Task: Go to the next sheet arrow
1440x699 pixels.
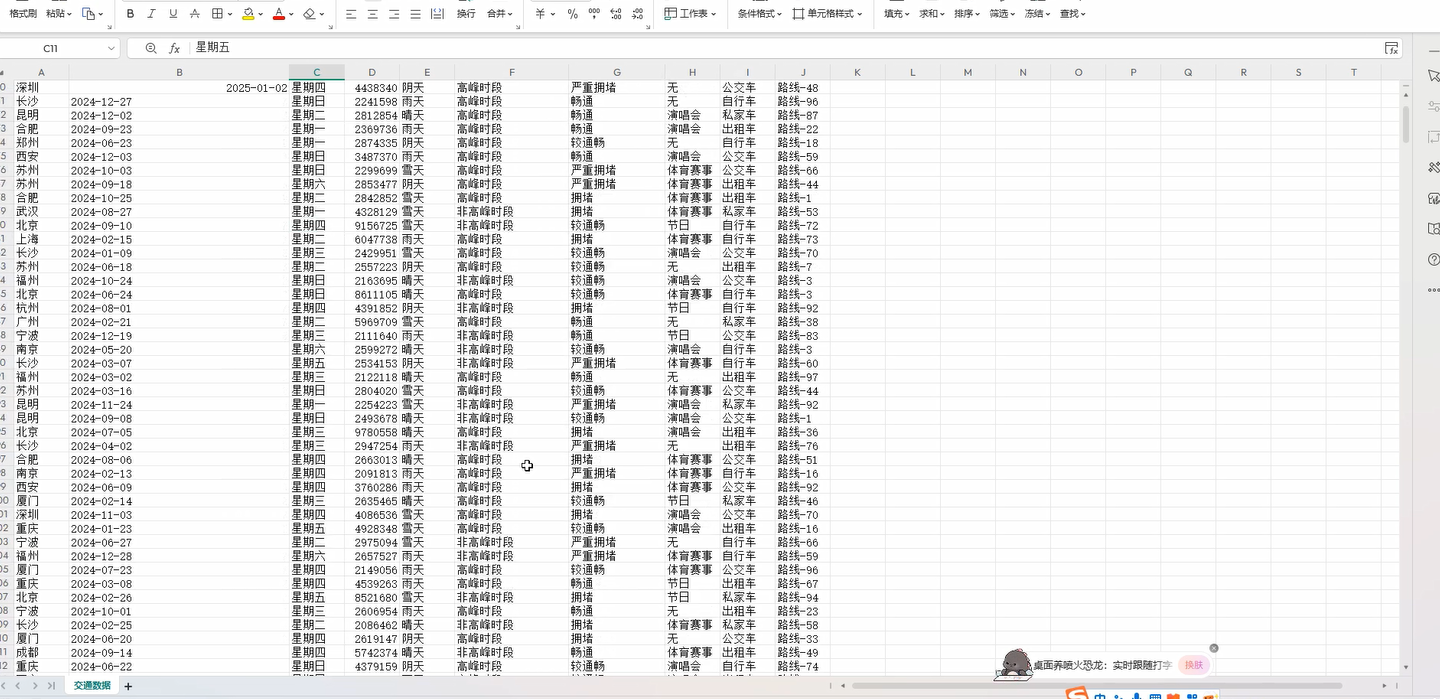Action: 36,686
